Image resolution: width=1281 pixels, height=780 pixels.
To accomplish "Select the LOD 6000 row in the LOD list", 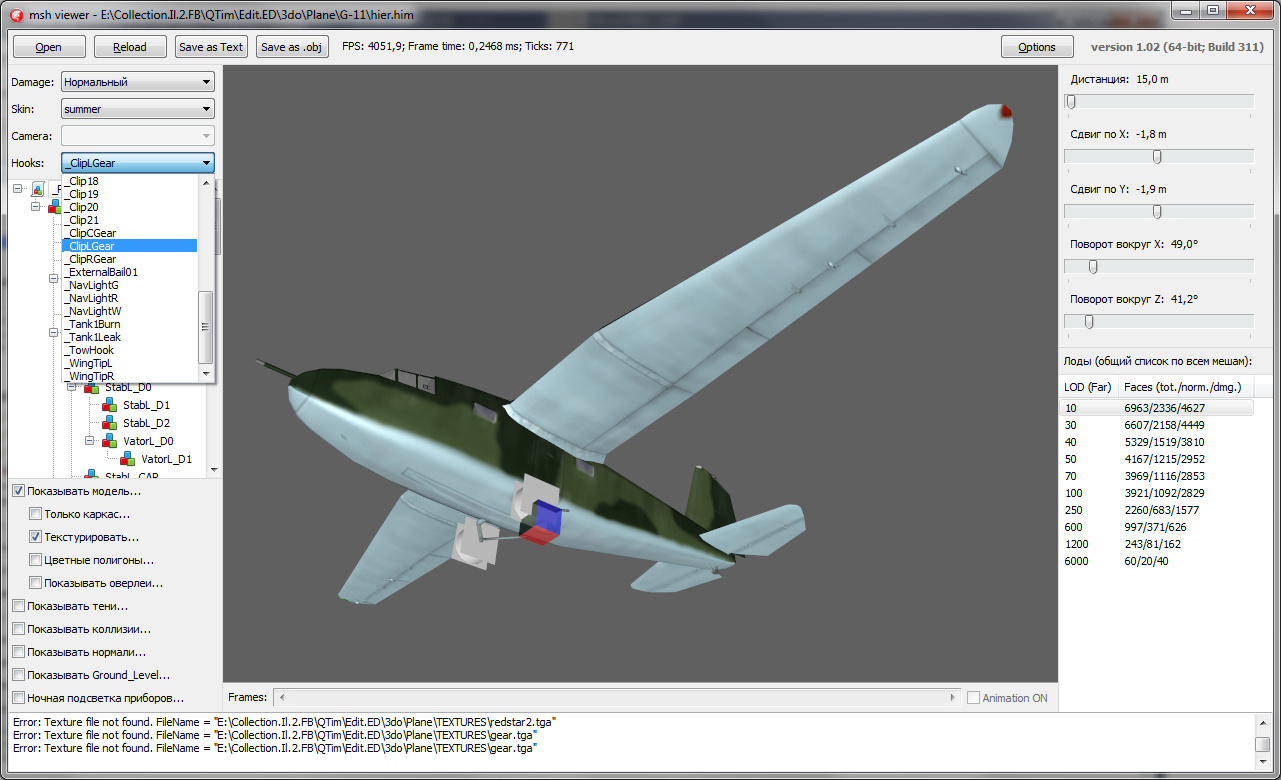I will click(x=1157, y=561).
